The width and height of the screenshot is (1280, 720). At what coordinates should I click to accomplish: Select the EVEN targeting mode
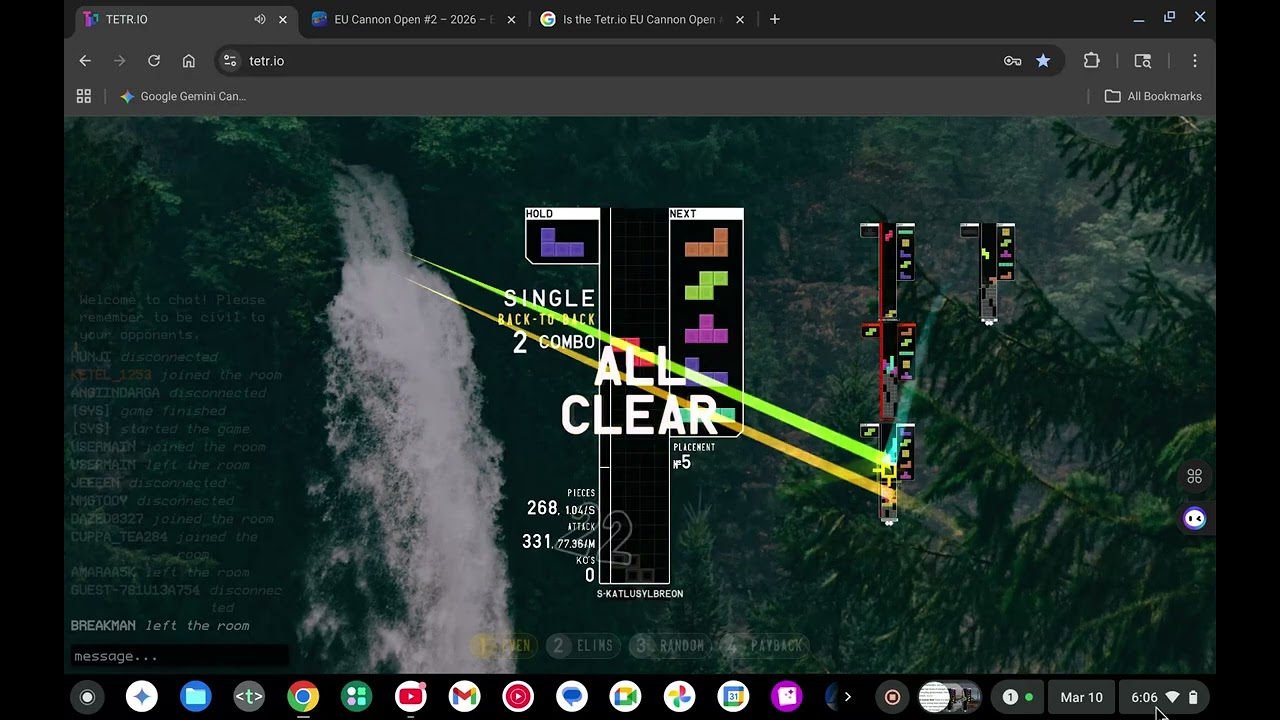504,646
